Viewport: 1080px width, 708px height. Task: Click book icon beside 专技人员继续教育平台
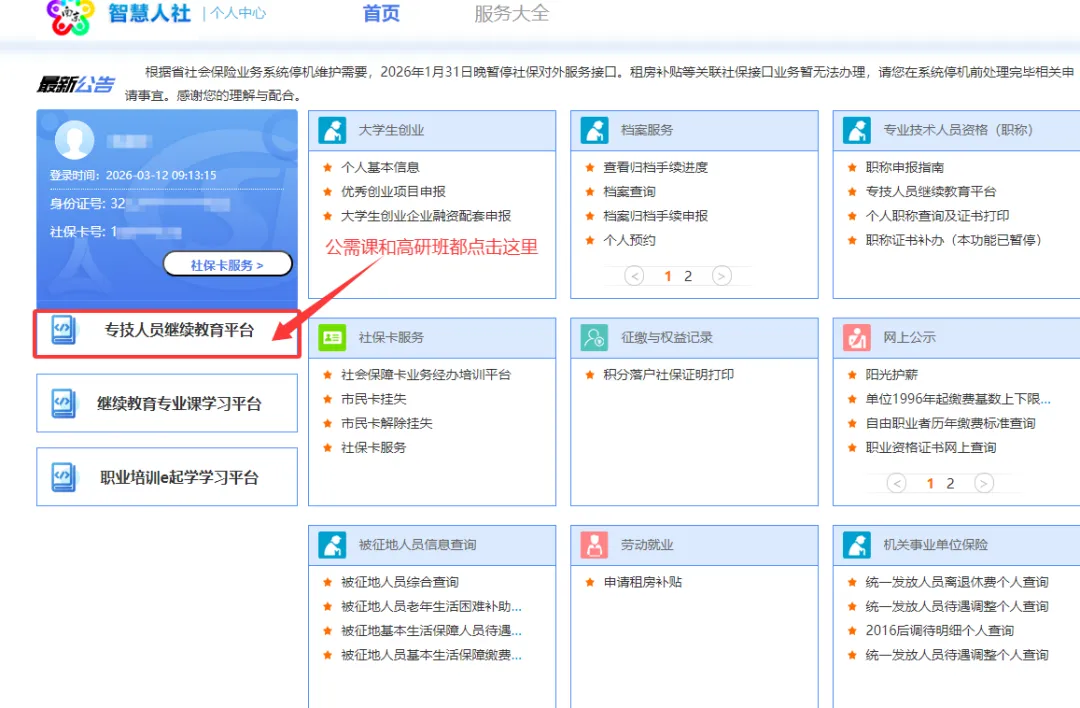pos(63,330)
